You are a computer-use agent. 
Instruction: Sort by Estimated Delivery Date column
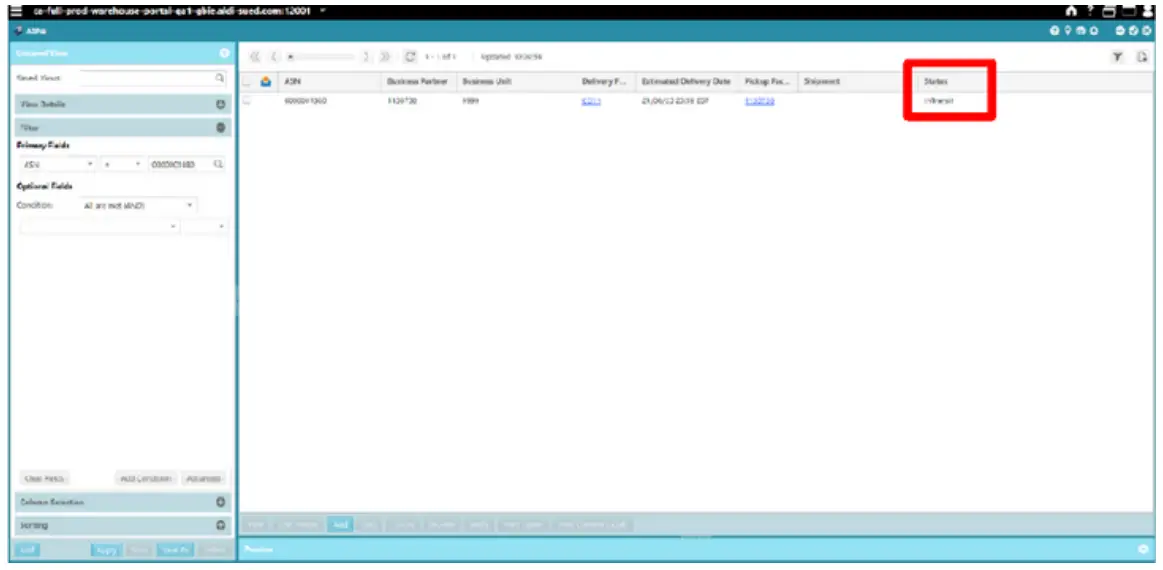(x=686, y=82)
